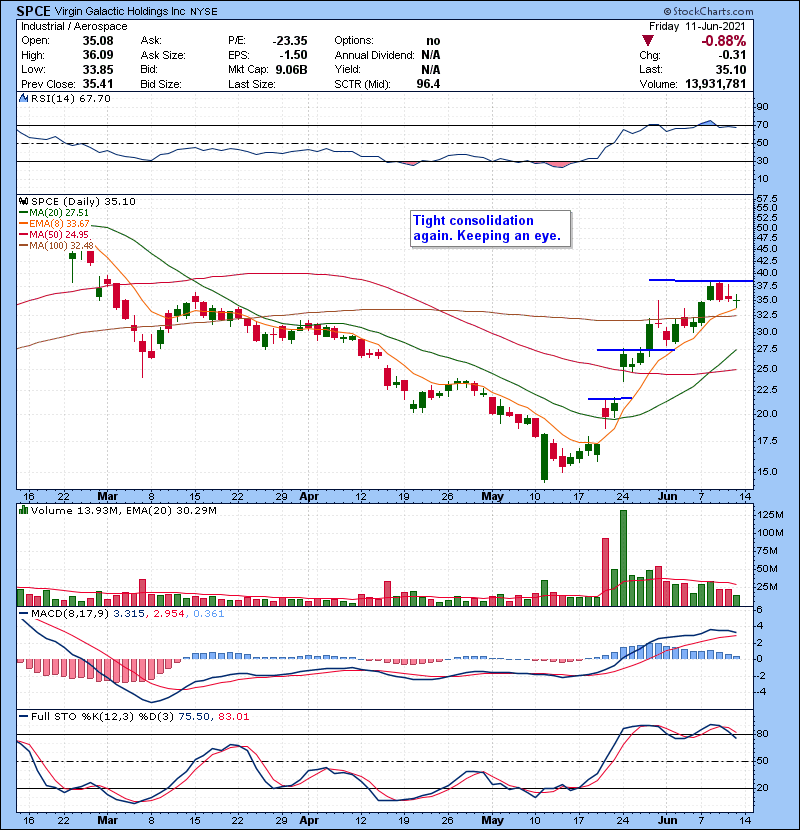Click the Prev Close value 35.41

[x=98, y=84]
